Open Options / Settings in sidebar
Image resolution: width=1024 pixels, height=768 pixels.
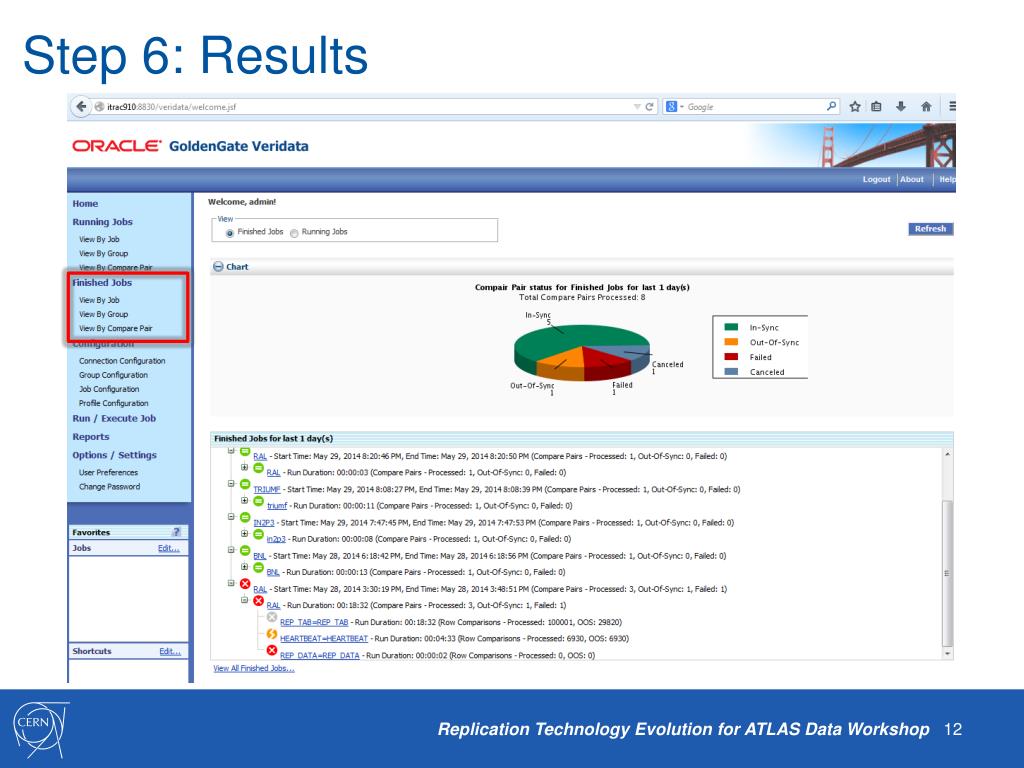(114, 455)
